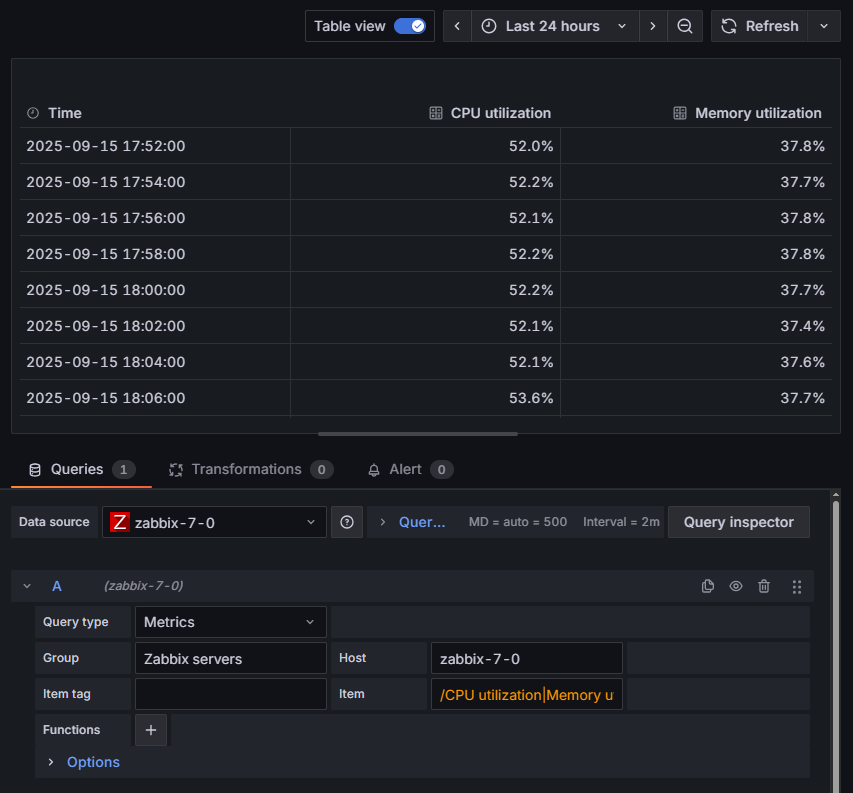Viewport: 853px width, 793px height.
Task: Toggle the Table view switch
Action: (x=410, y=26)
